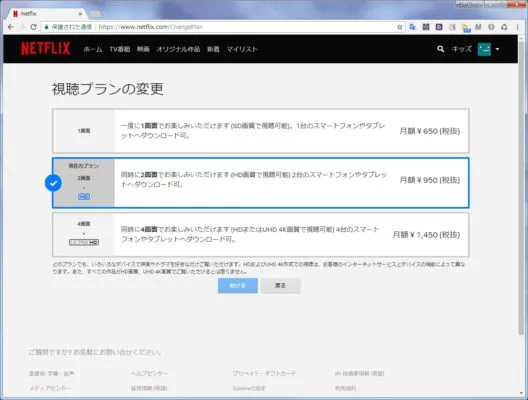Click the scrollbar down arrow at bottom right
The width and height of the screenshot is (528, 400).
(521, 394)
